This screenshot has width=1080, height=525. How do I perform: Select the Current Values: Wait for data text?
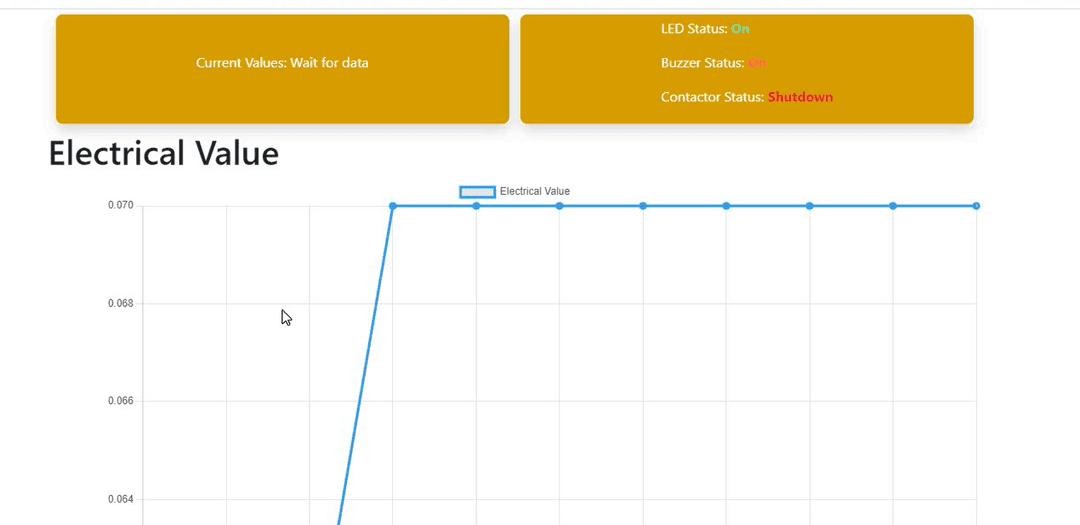tap(282, 63)
